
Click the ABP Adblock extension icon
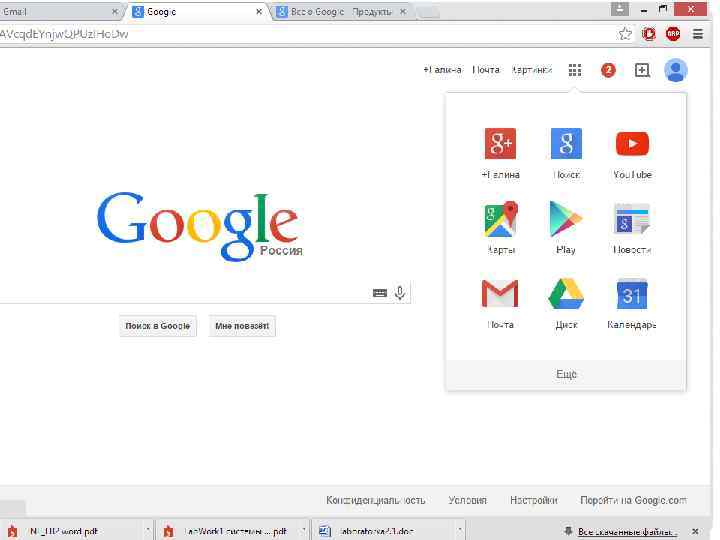(x=673, y=34)
